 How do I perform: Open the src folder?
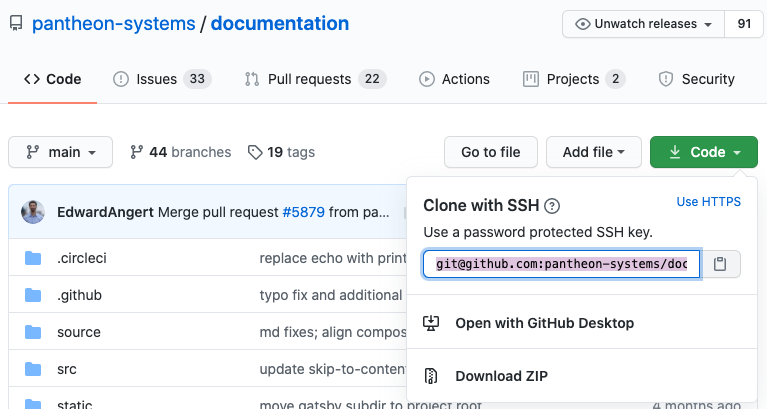pyautogui.click(x=67, y=369)
